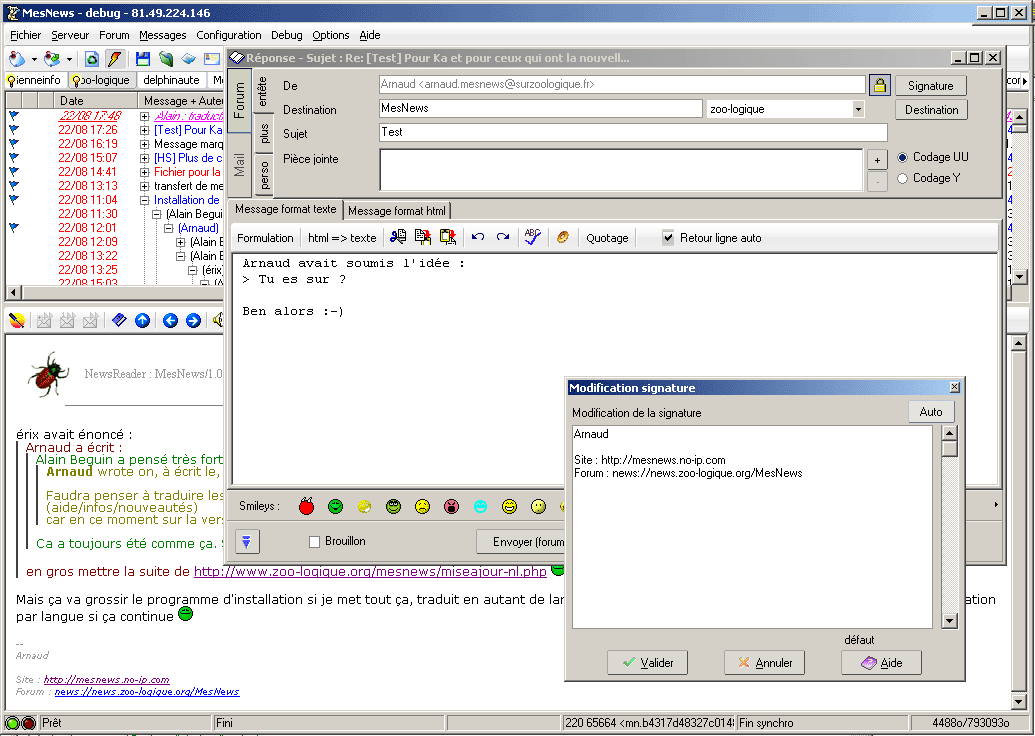The image size is (1035, 736).
Task: Insert the sad yellow frowning smiley
Action: click(422, 506)
